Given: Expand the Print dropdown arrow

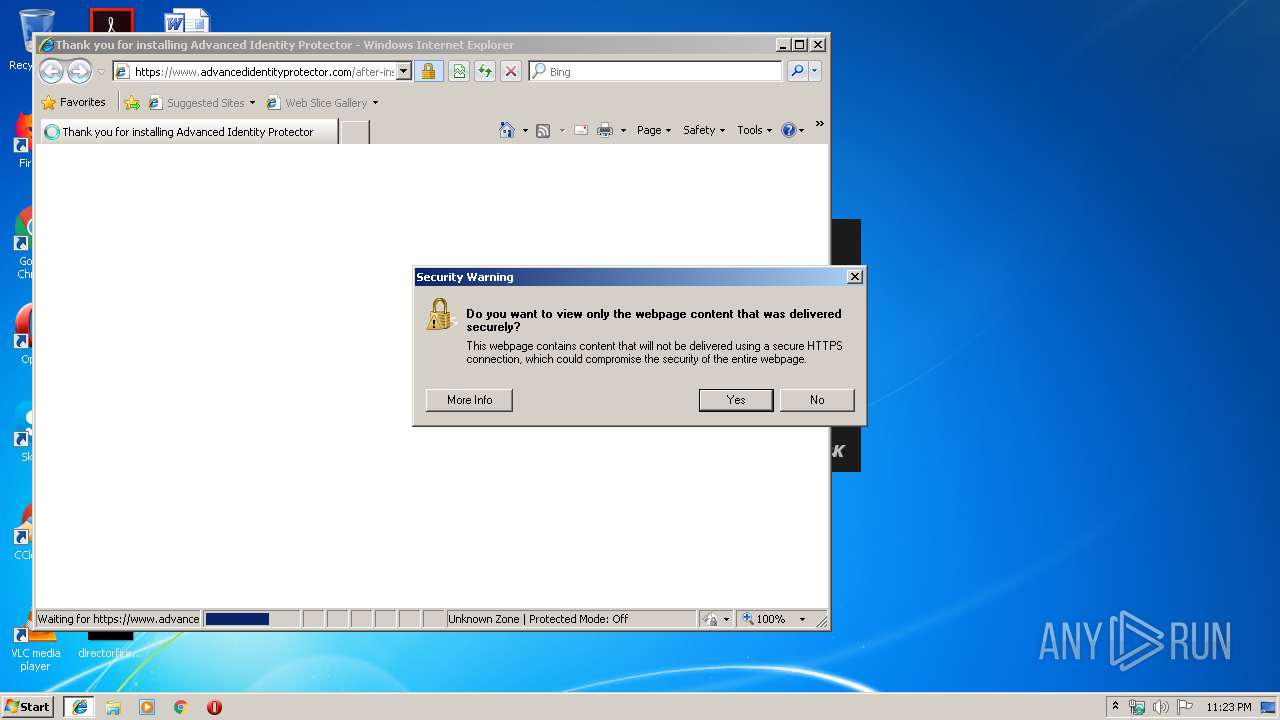Looking at the screenshot, I should (x=623, y=130).
